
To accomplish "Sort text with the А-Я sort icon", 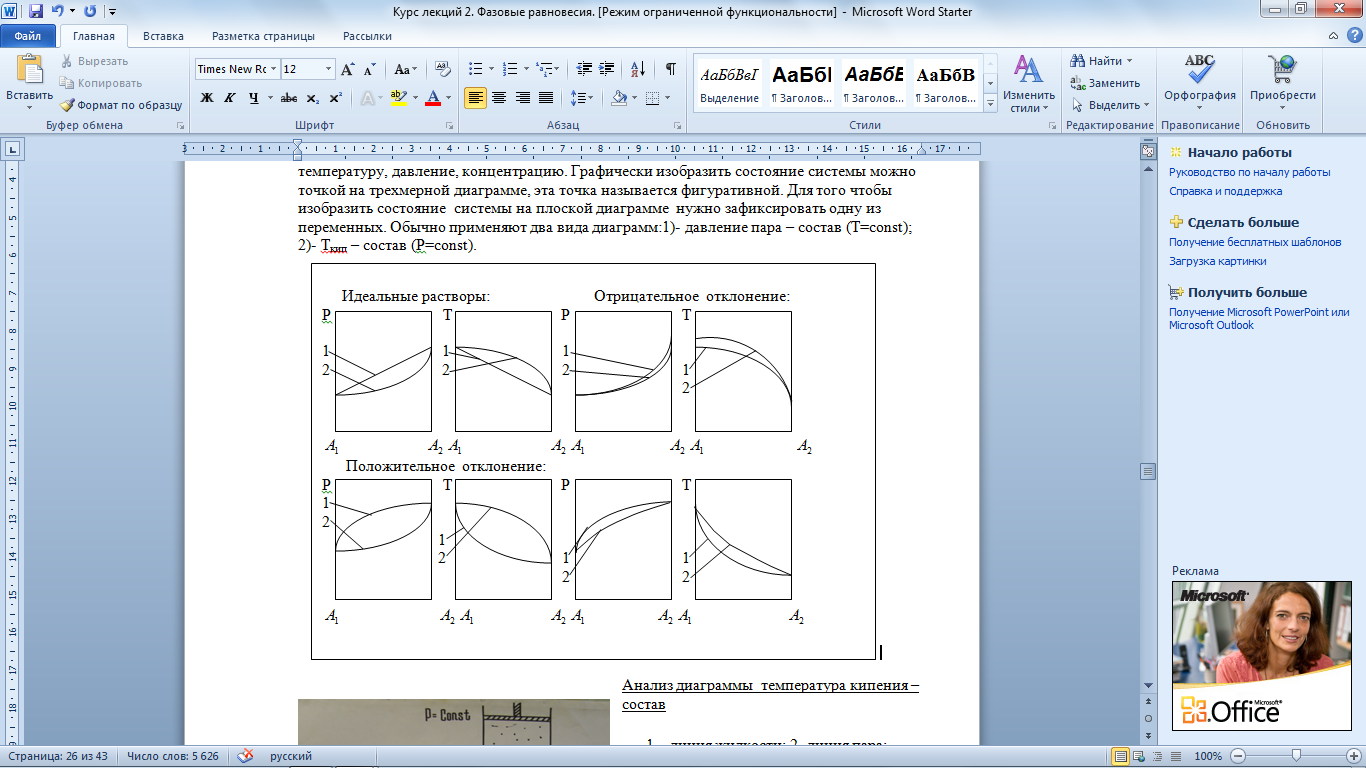I will [636, 69].
